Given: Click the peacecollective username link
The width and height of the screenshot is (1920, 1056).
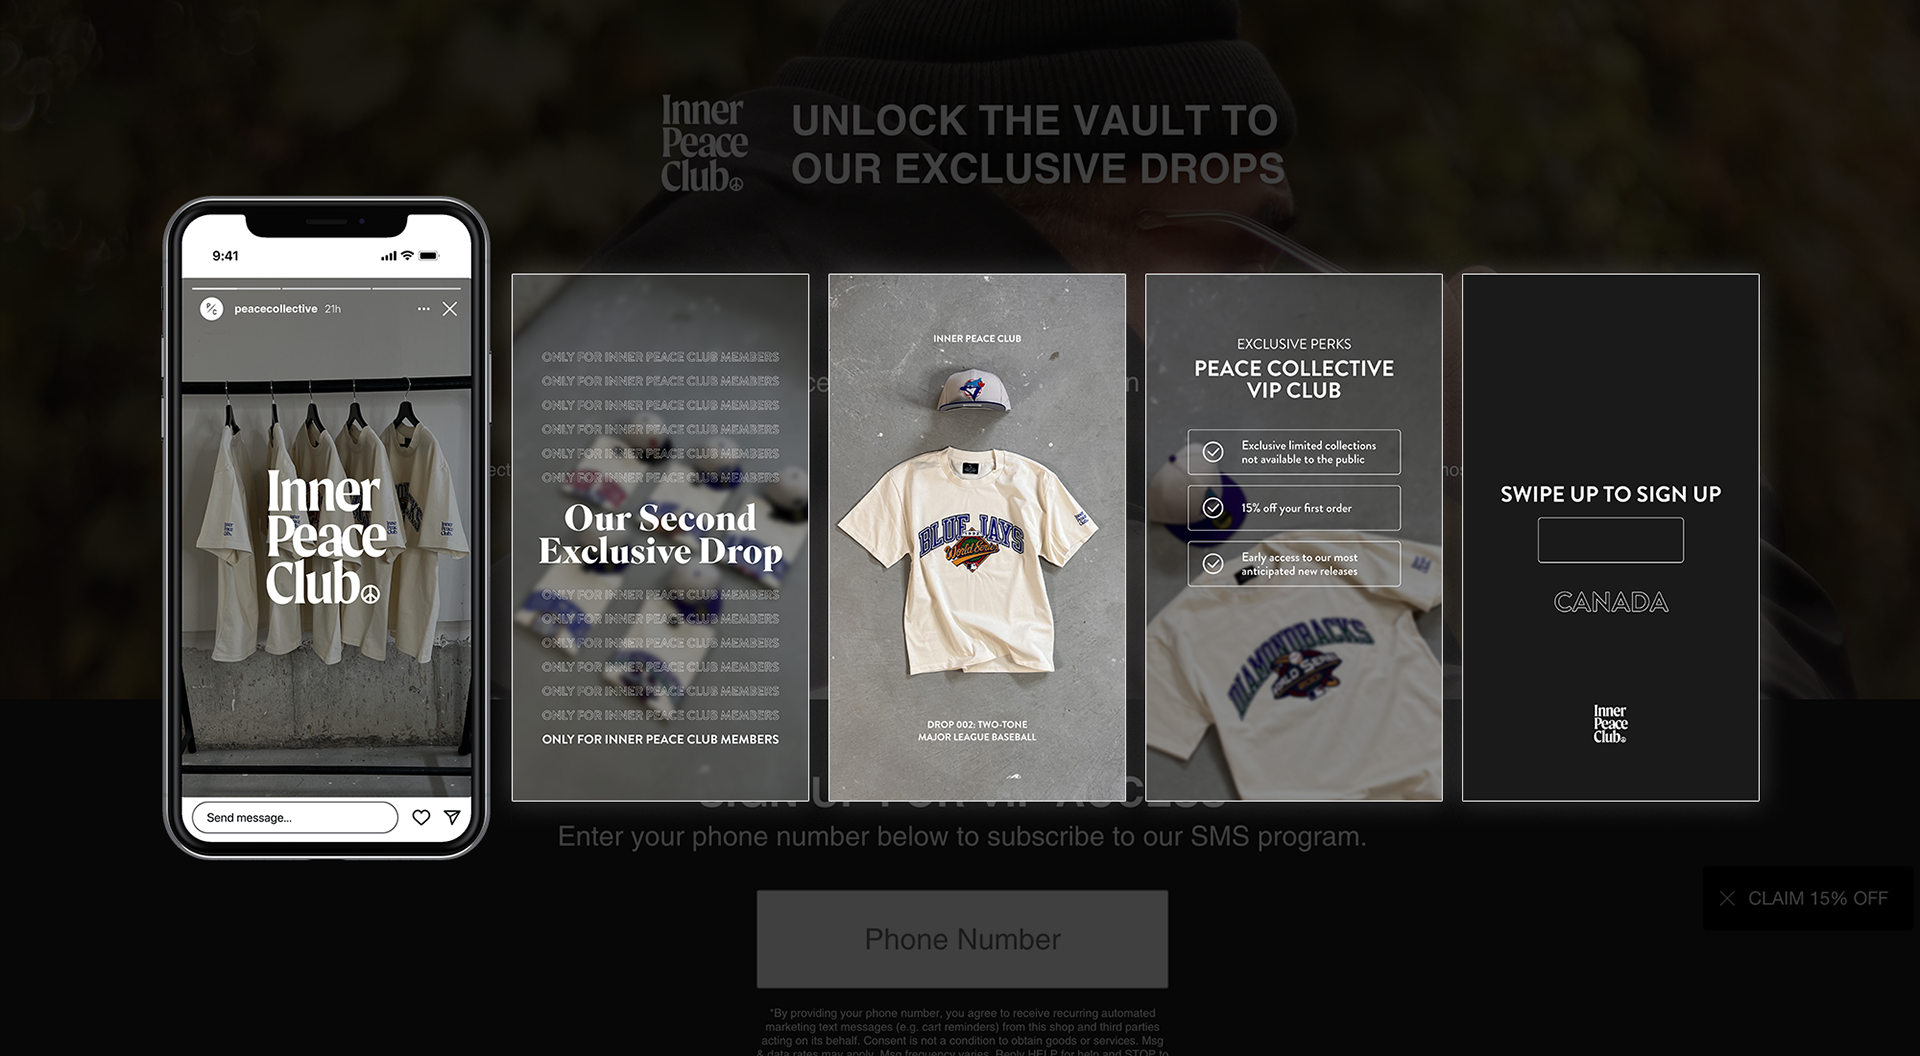Looking at the screenshot, I should pyautogui.click(x=276, y=309).
